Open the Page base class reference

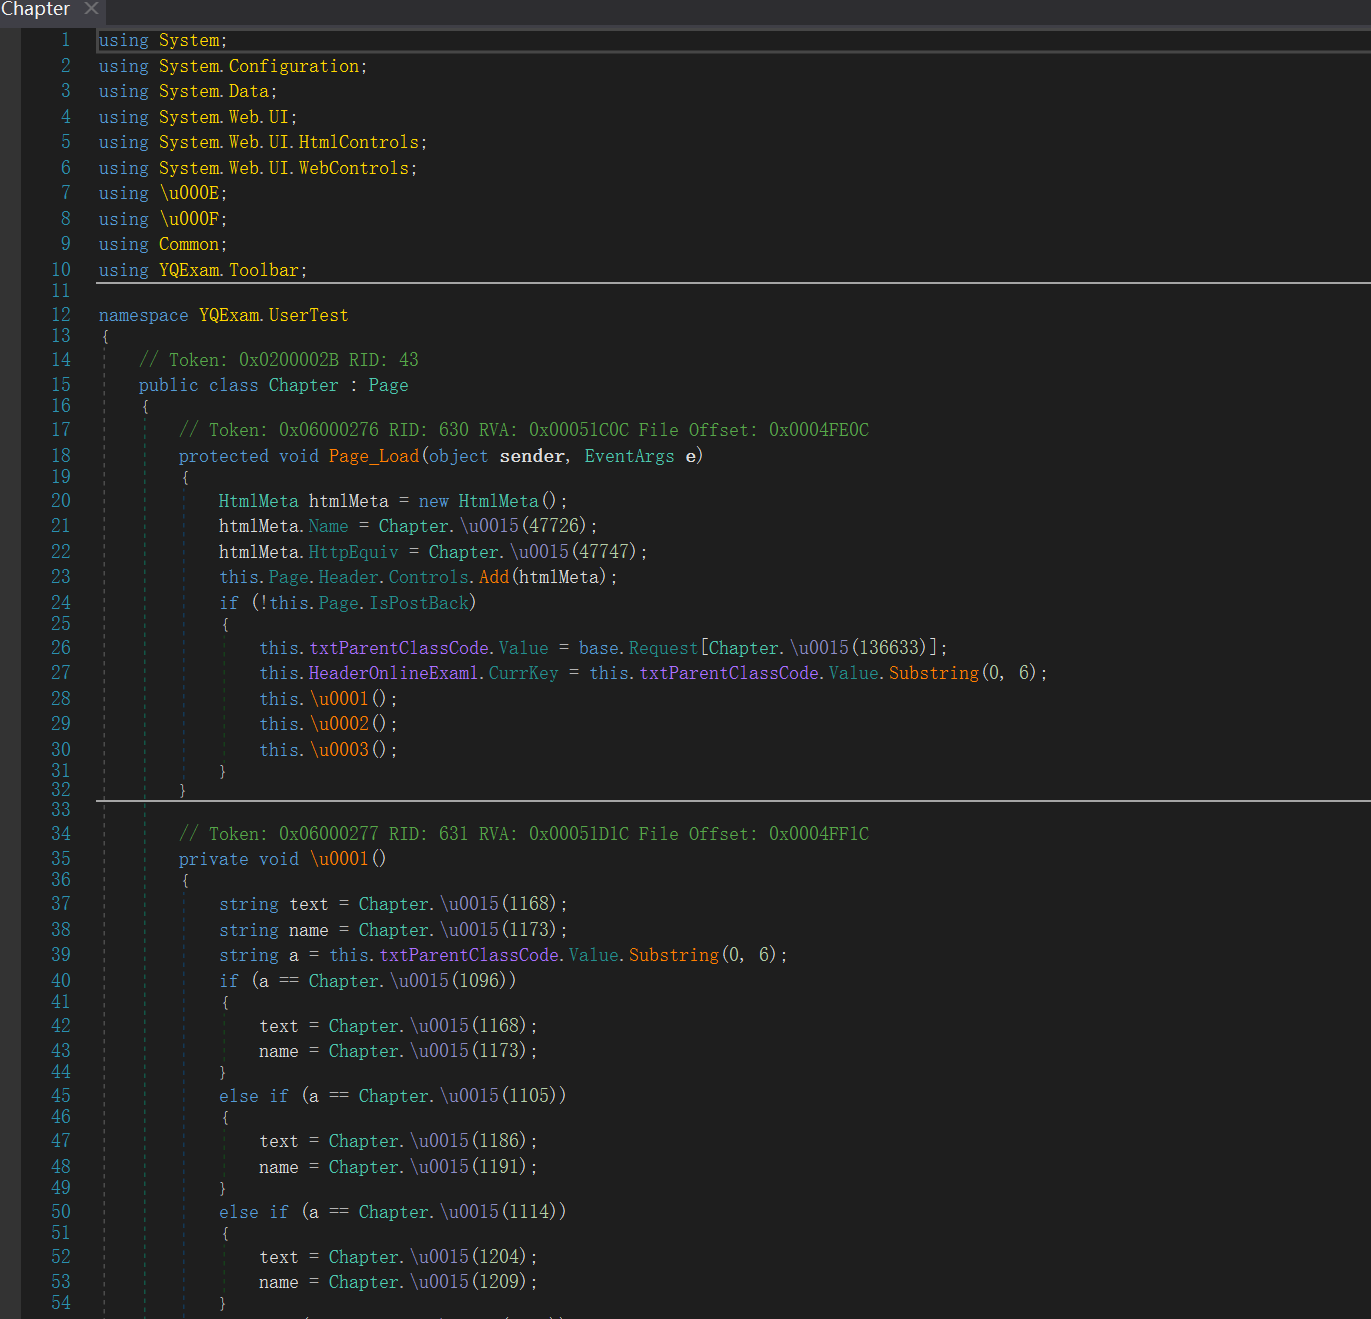pyautogui.click(x=388, y=386)
